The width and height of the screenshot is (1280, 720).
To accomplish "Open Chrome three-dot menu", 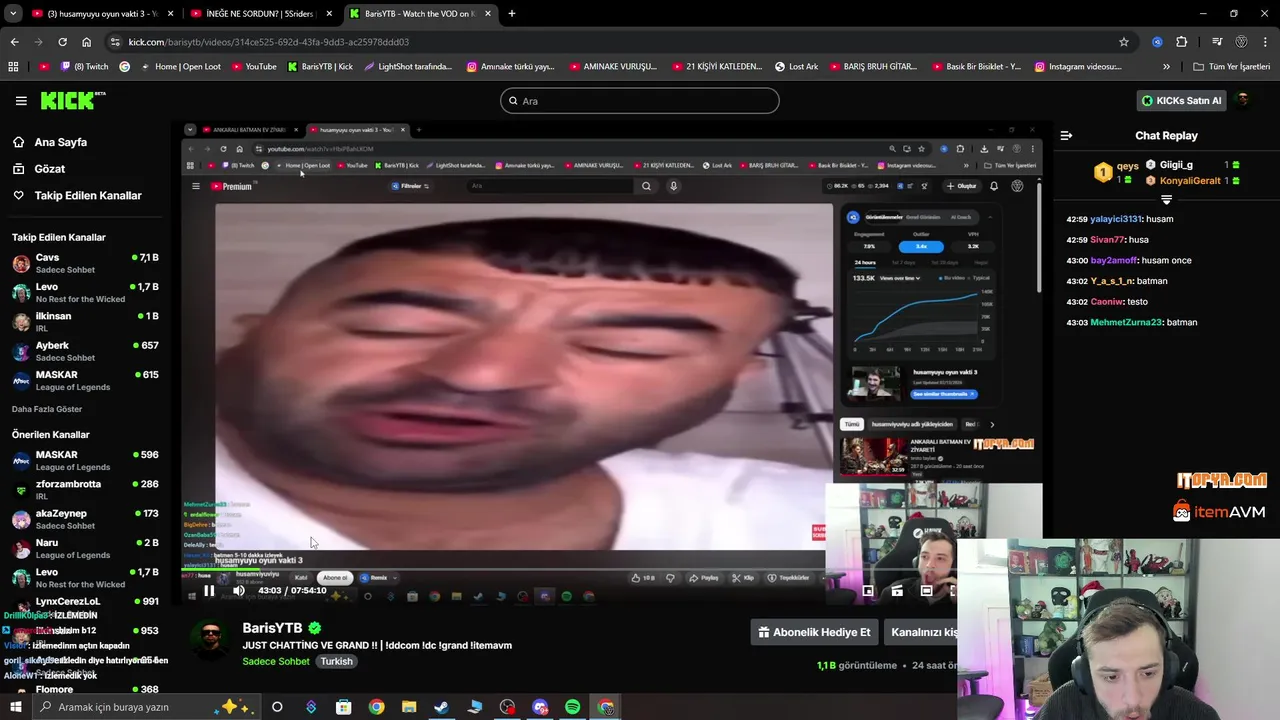I will click(1266, 42).
